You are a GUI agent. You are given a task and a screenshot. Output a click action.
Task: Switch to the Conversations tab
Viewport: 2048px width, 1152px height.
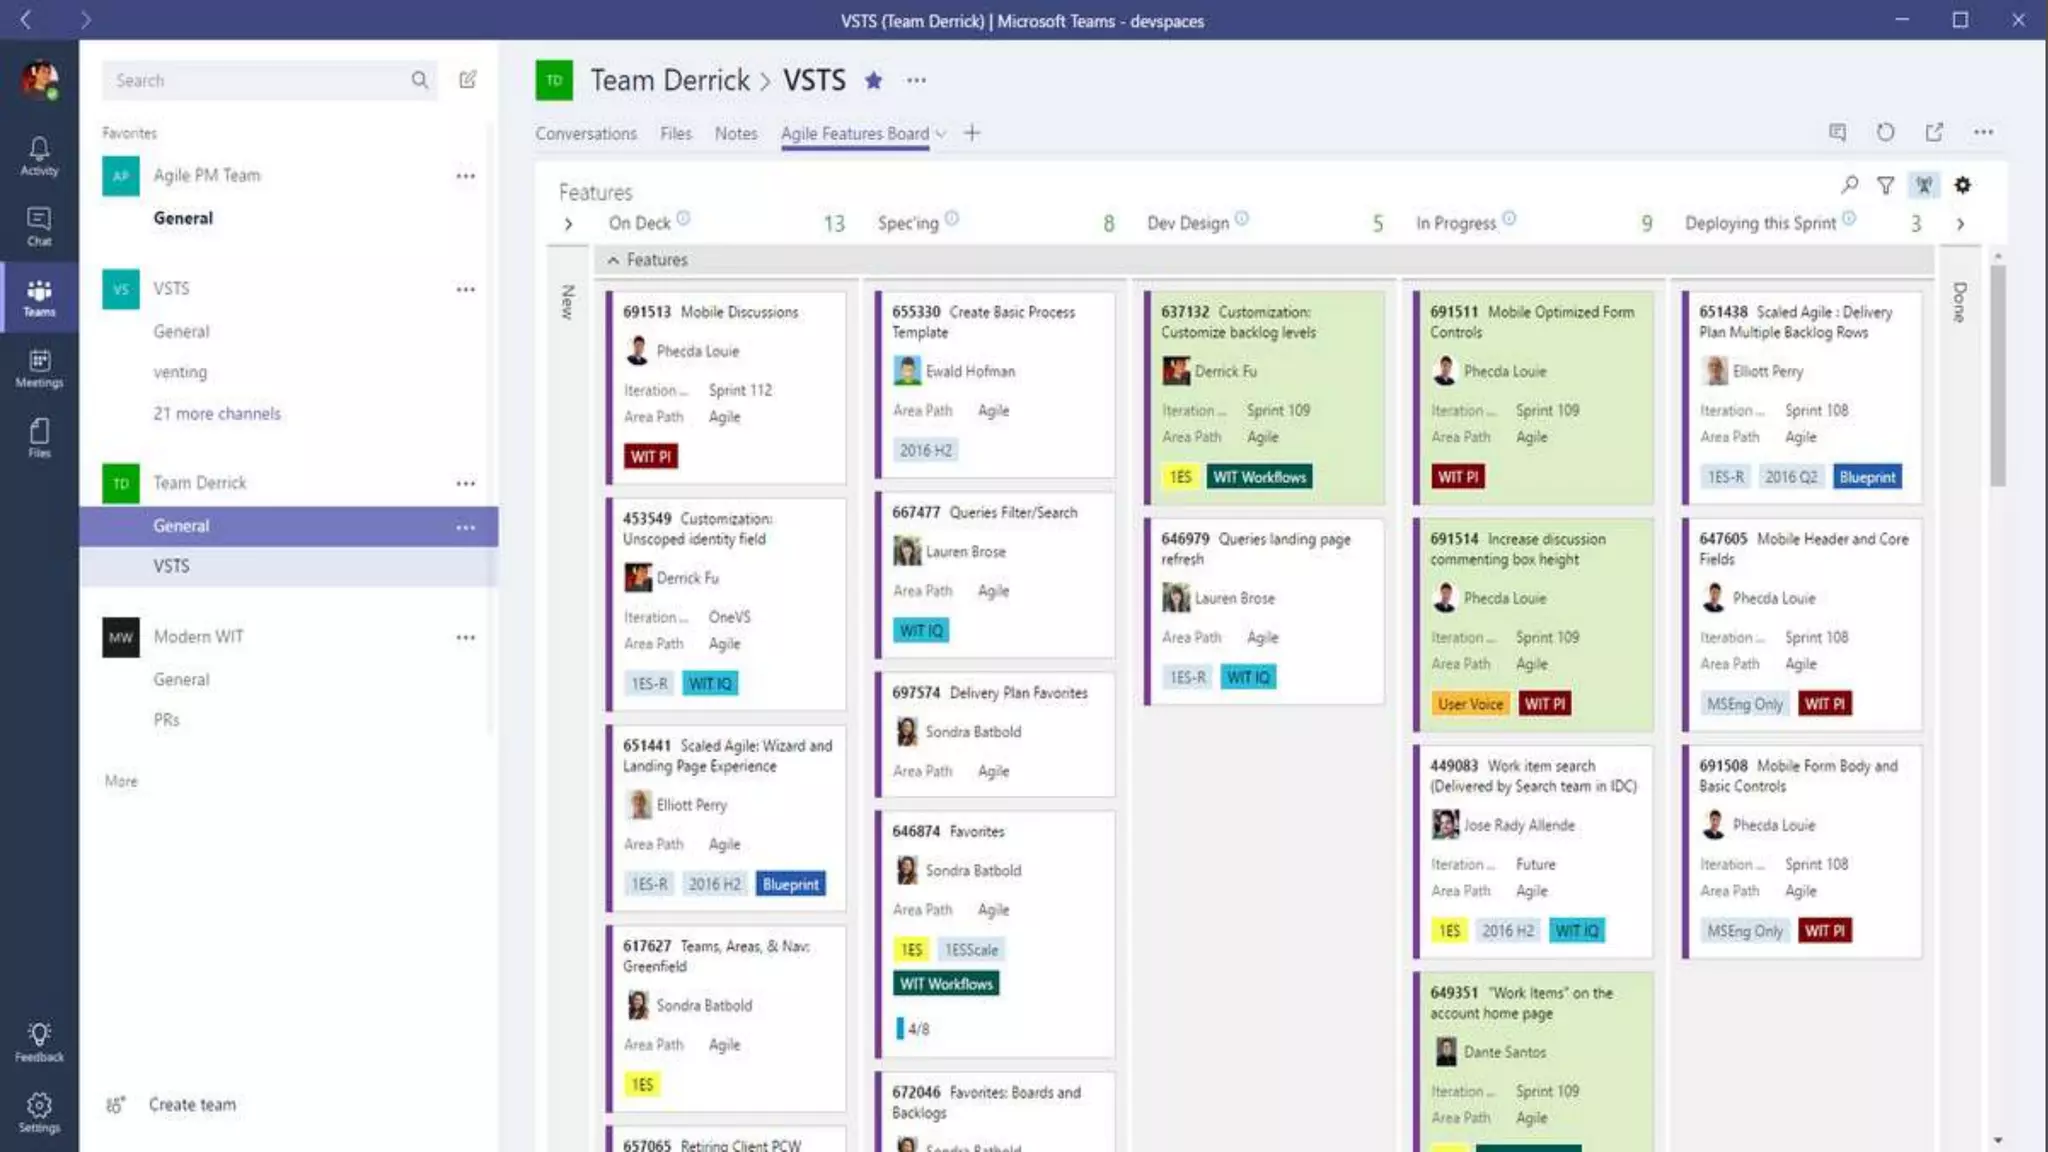(585, 133)
